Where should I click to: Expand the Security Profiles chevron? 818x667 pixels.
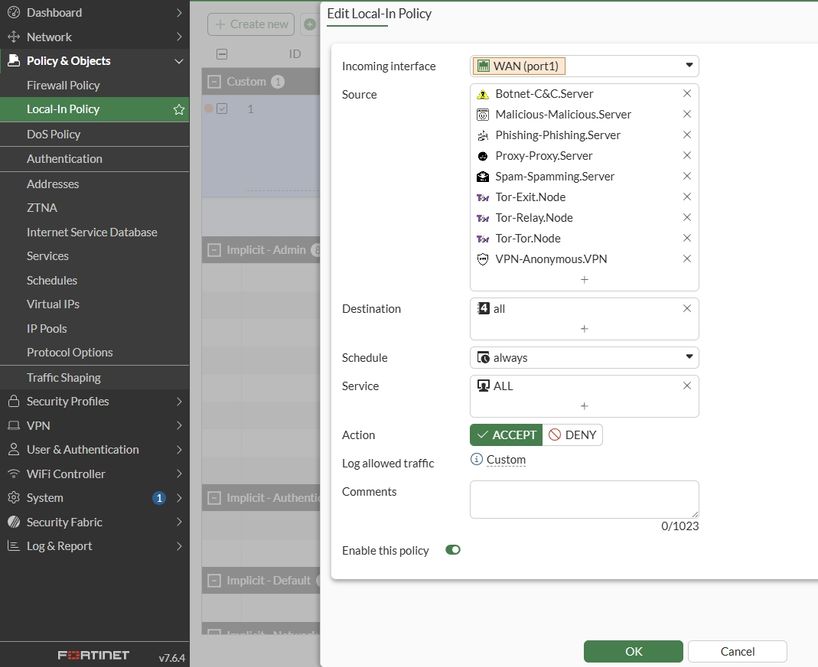point(179,401)
